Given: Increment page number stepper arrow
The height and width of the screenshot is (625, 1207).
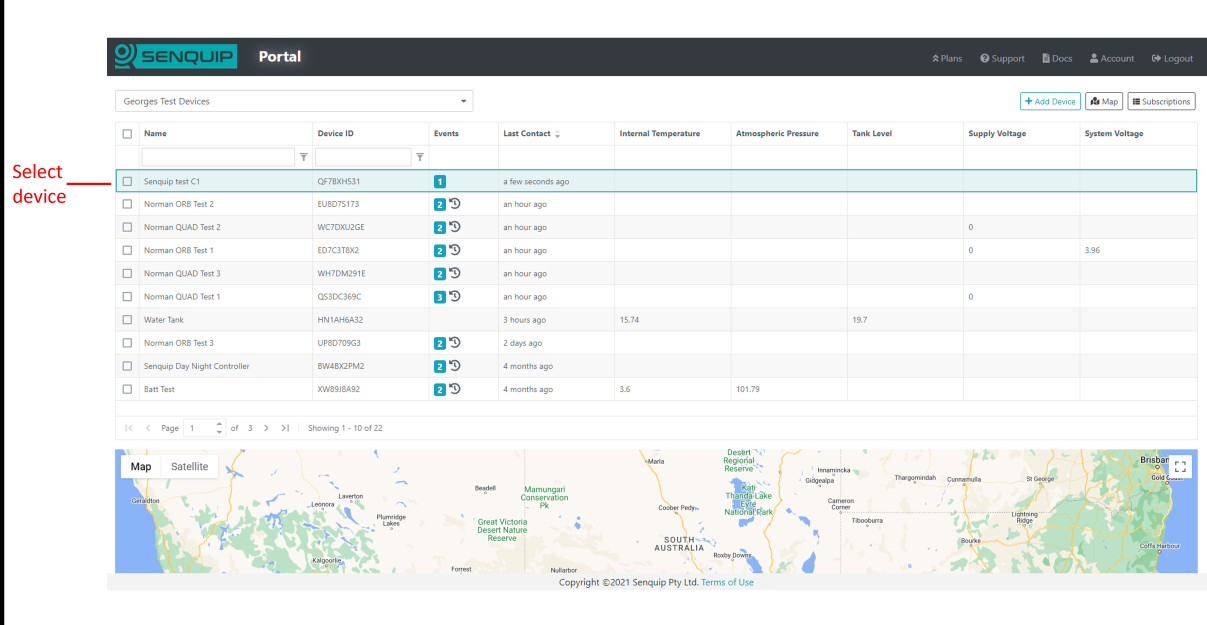Looking at the screenshot, I should click(220, 424).
